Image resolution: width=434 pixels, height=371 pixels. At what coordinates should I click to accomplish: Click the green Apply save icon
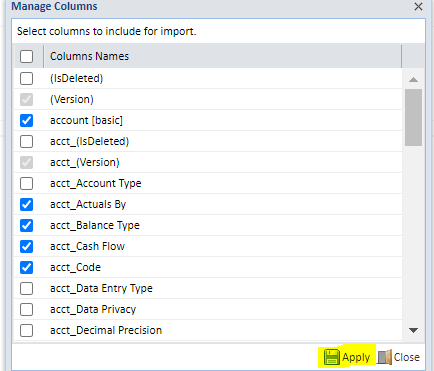pyautogui.click(x=331, y=357)
